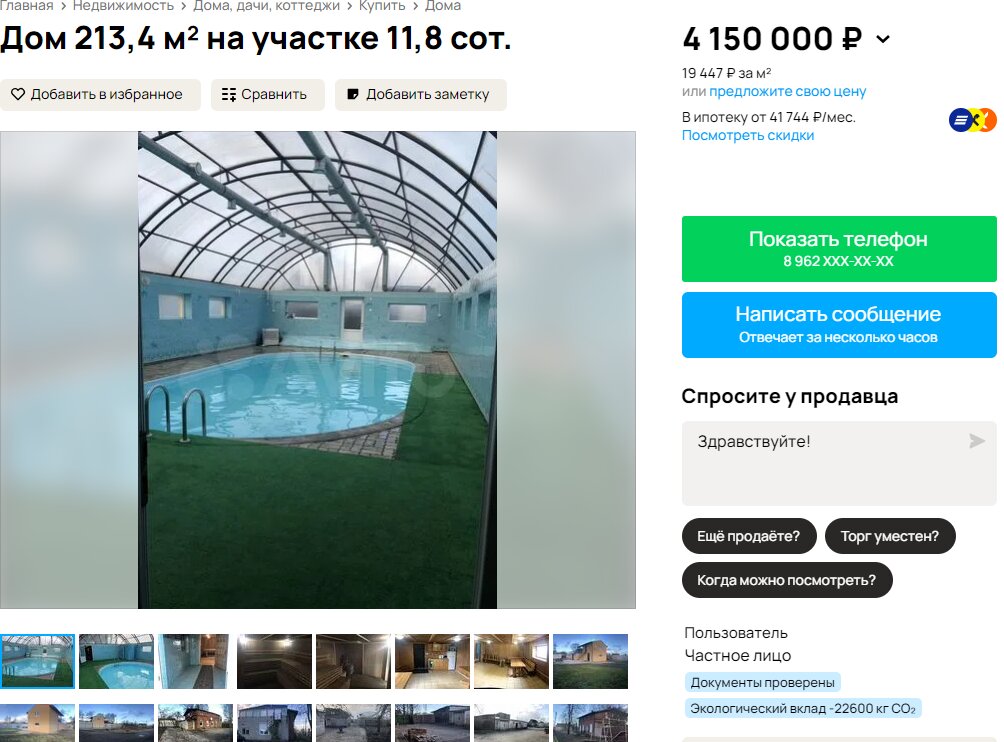Choose Когда можно посмотреть? quick question
Viewport: 1004px width, 742px height.
(x=787, y=580)
